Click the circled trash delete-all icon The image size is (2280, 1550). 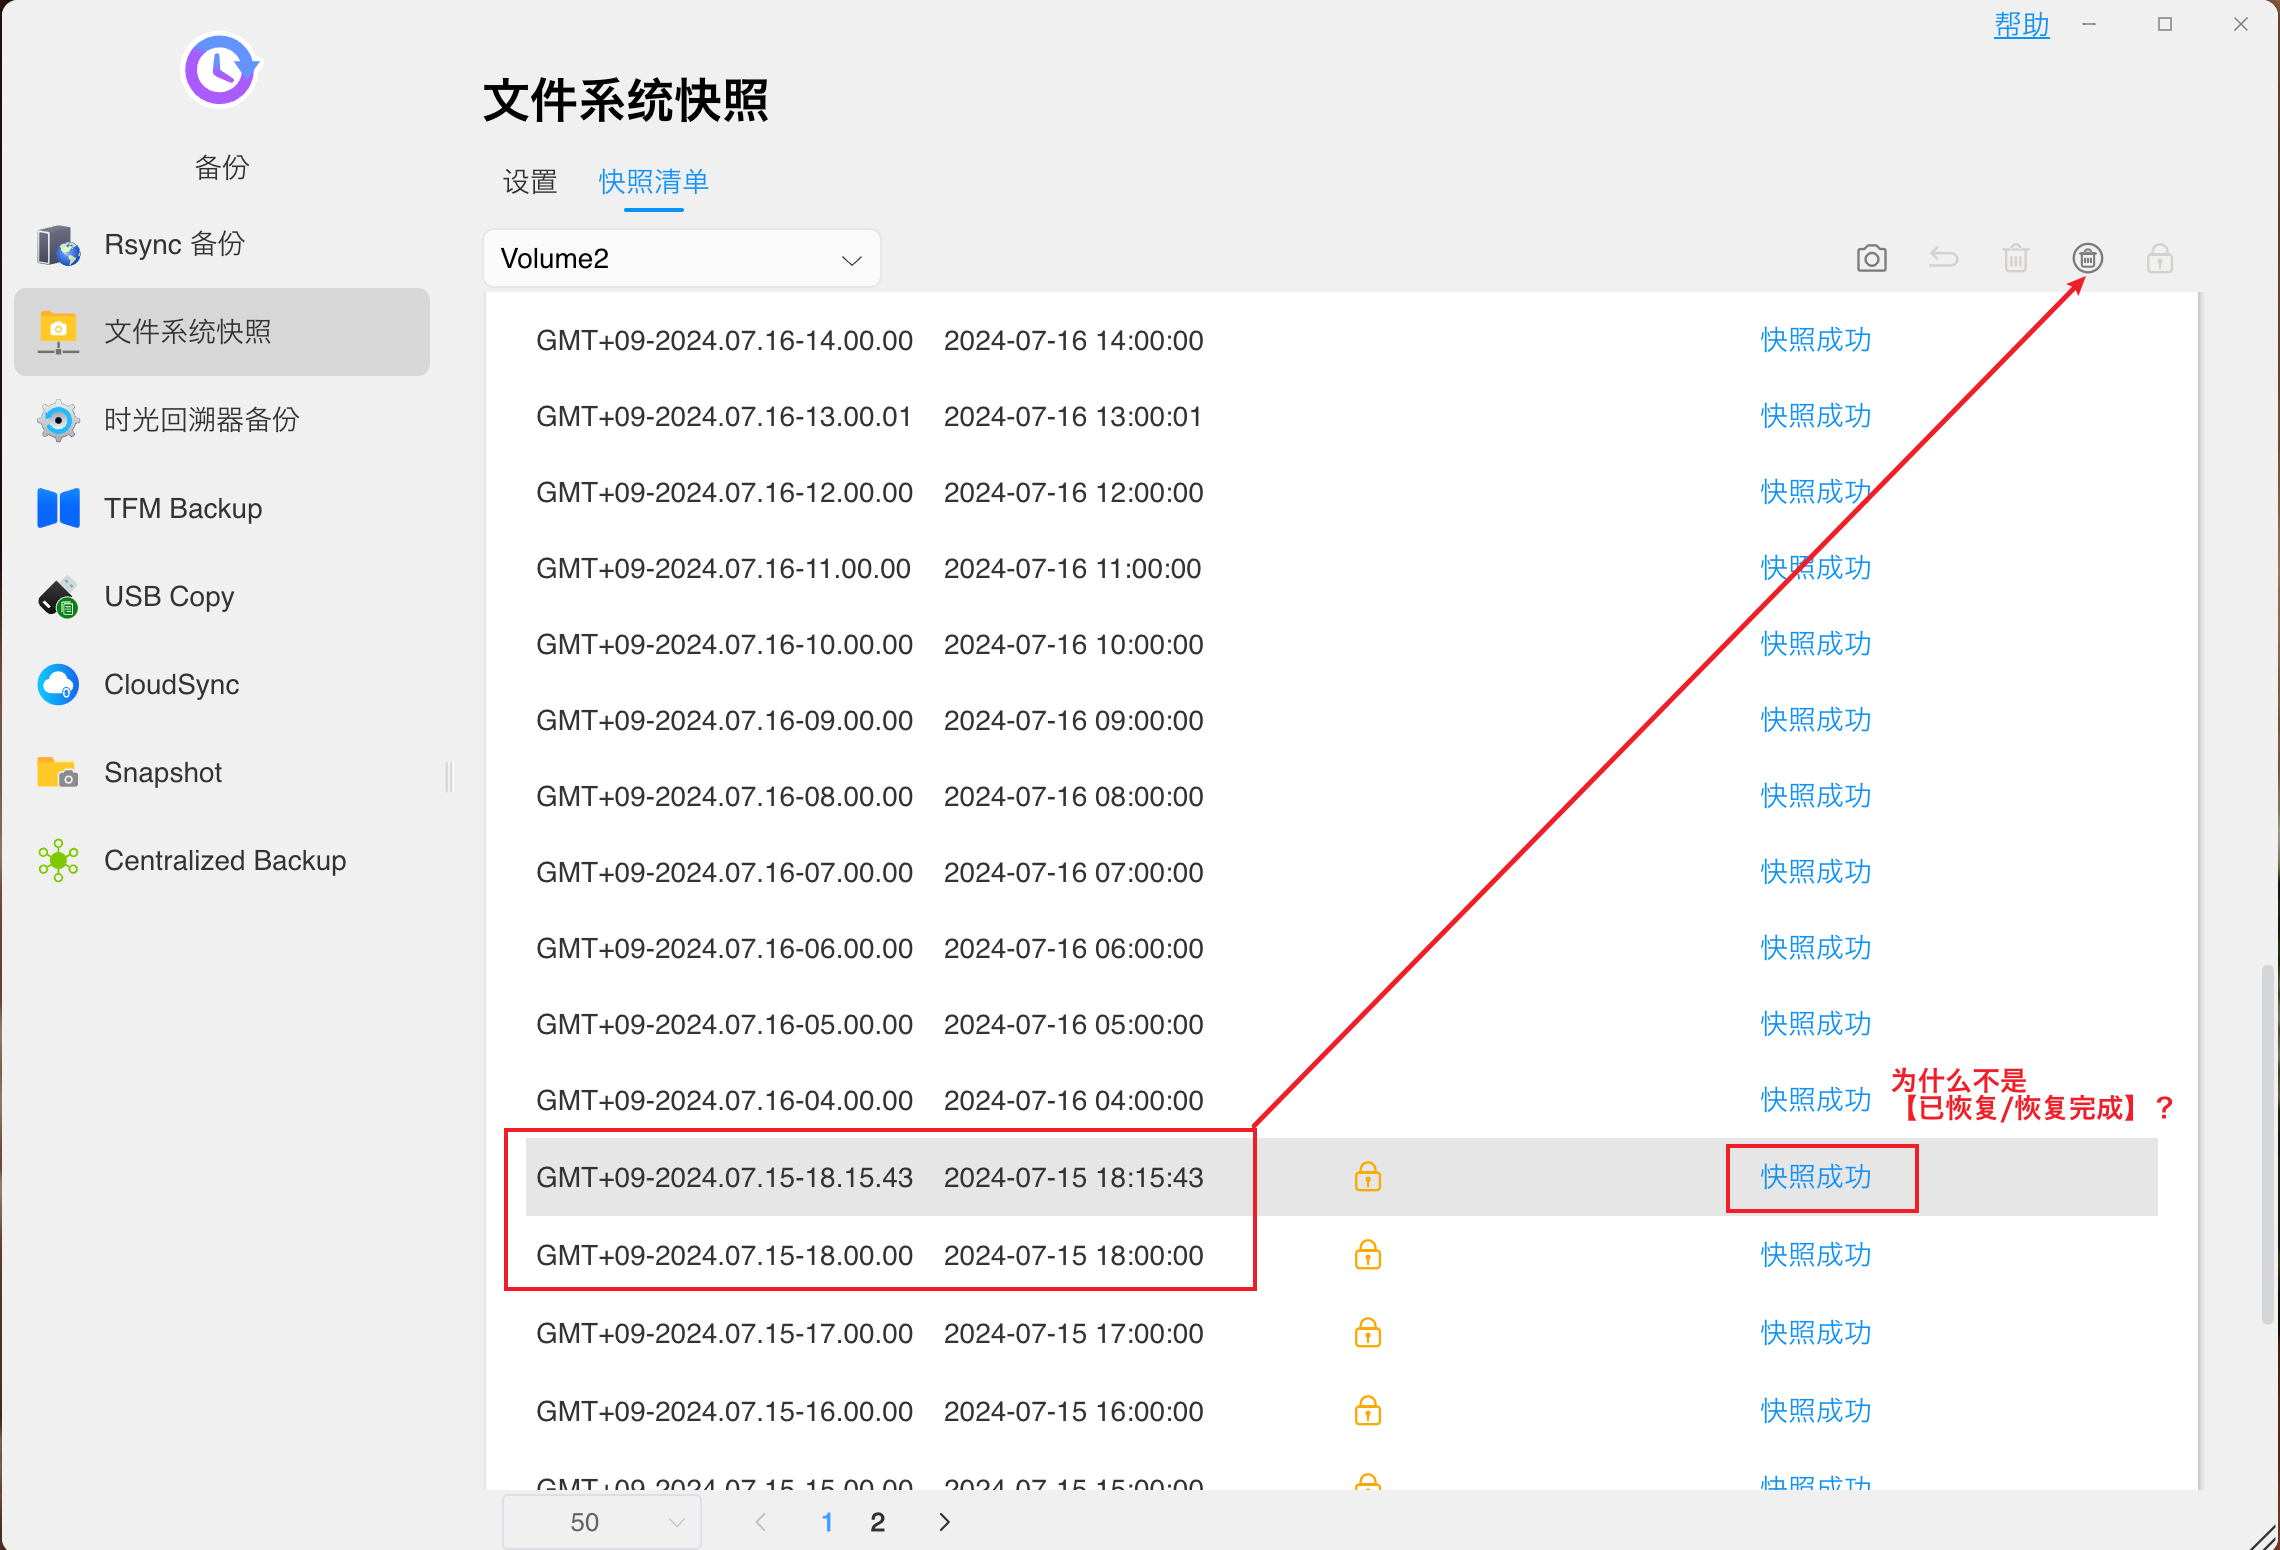(x=2087, y=259)
